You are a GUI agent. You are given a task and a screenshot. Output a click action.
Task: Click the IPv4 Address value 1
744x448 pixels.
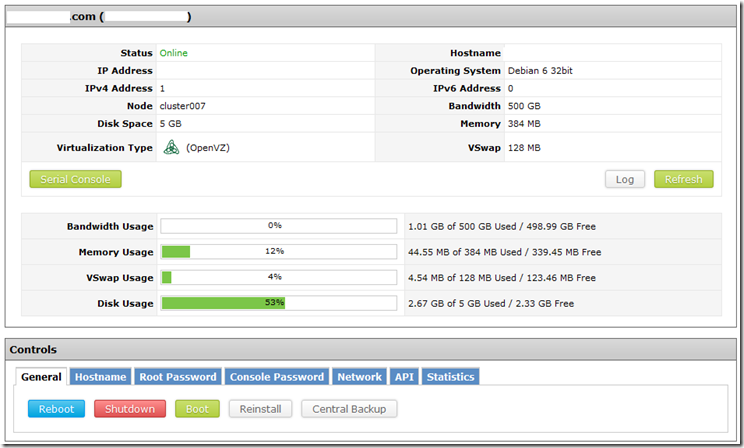(162, 88)
